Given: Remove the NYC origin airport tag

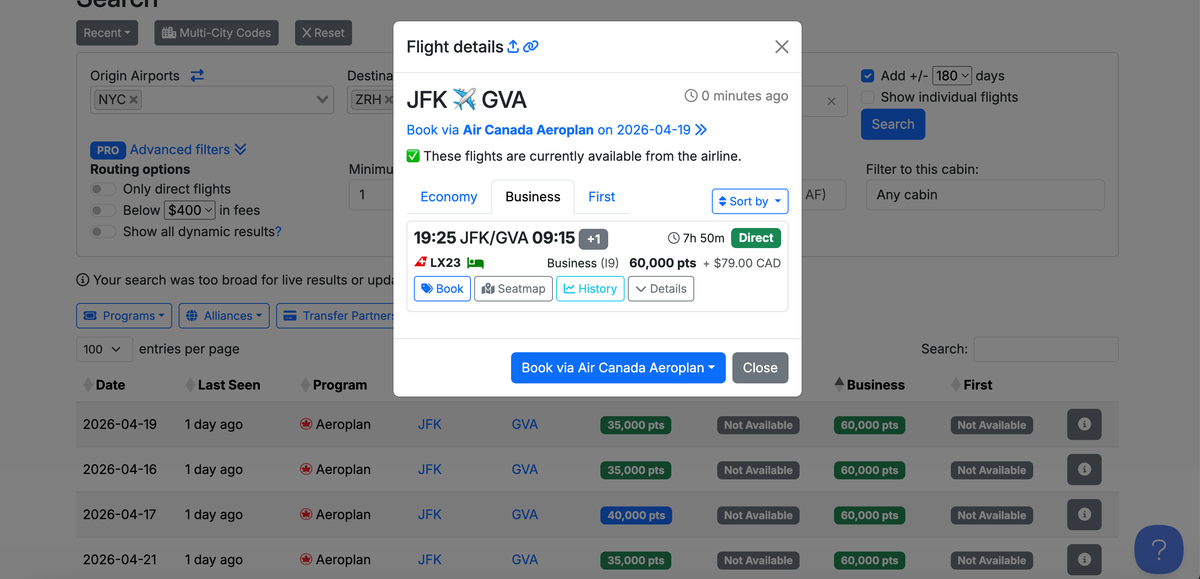Looking at the screenshot, I should point(134,100).
